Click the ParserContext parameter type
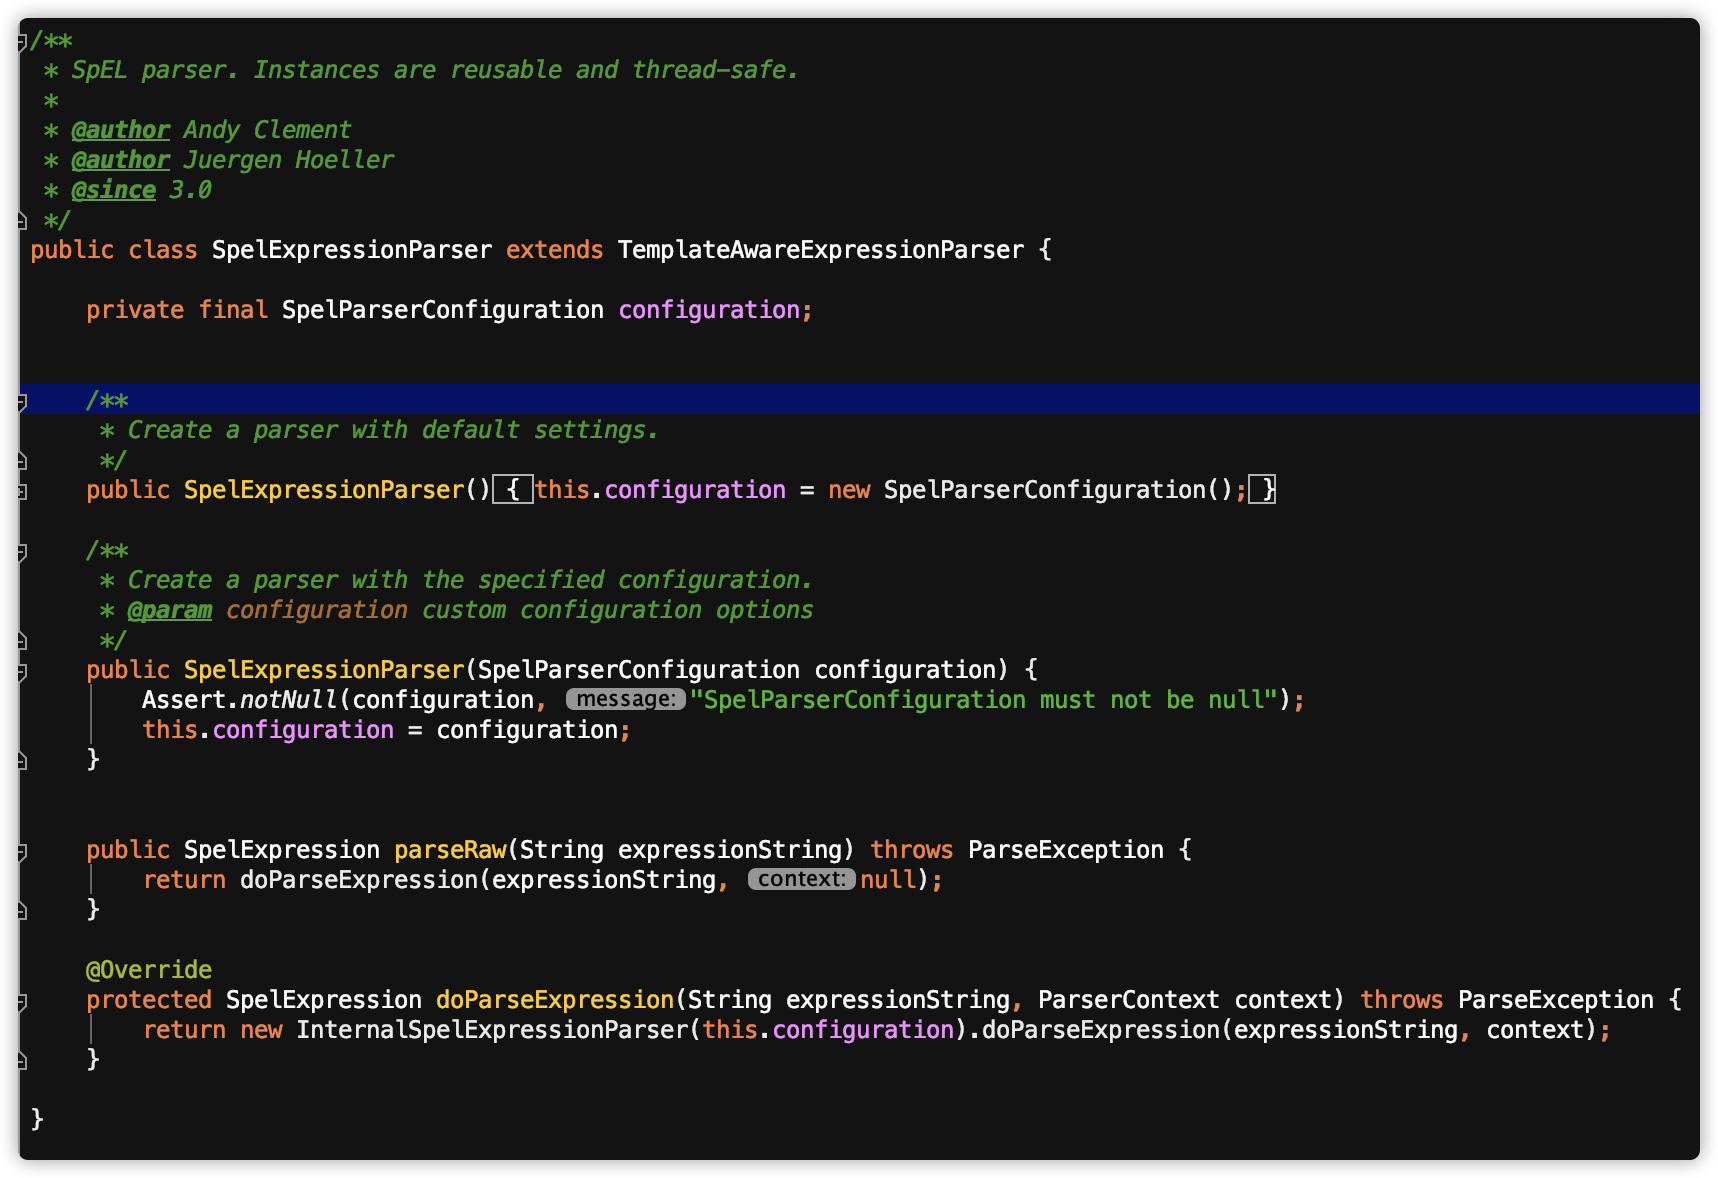The width and height of the screenshot is (1718, 1178). pos(1129,1000)
